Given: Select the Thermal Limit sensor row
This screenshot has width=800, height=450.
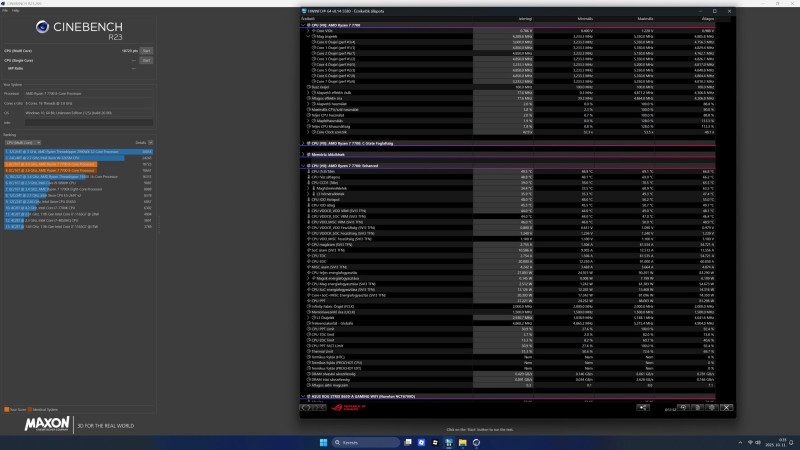Looking at the screenshot, I should tap(508, 352).
